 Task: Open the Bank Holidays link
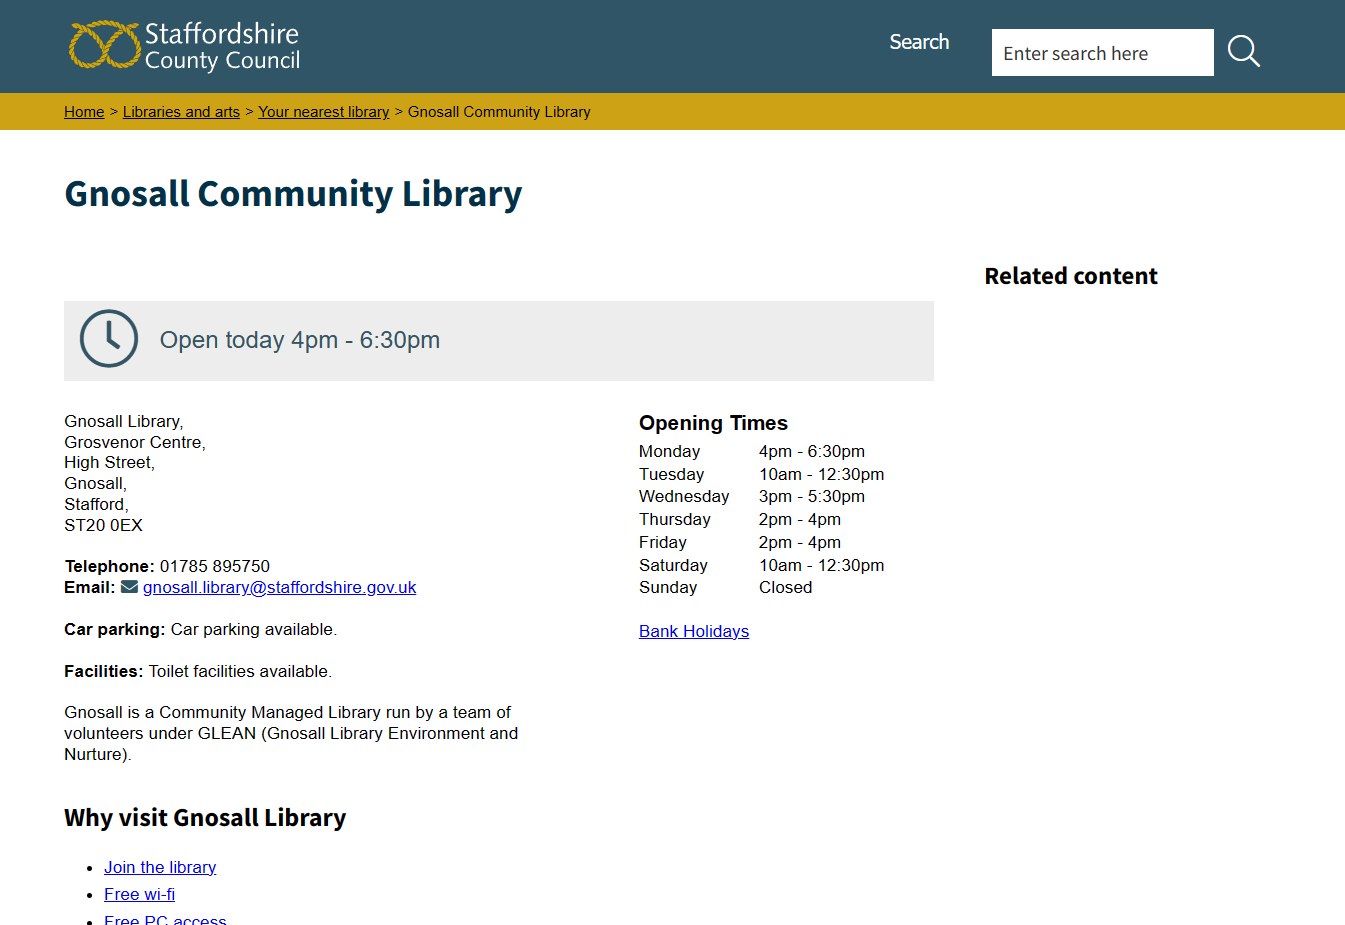693,631
